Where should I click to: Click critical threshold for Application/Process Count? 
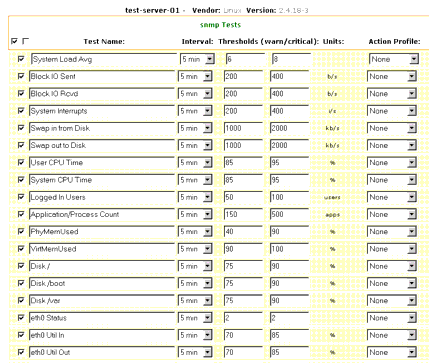[289, 215]
